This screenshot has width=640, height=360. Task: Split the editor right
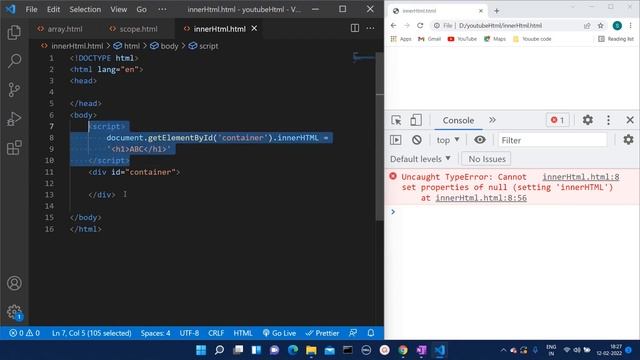point(355,28)
